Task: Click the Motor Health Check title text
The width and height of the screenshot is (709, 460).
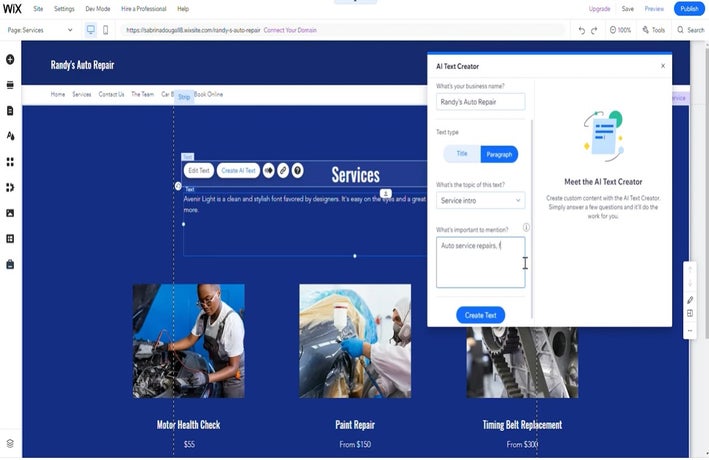Action: coord(189,425)
